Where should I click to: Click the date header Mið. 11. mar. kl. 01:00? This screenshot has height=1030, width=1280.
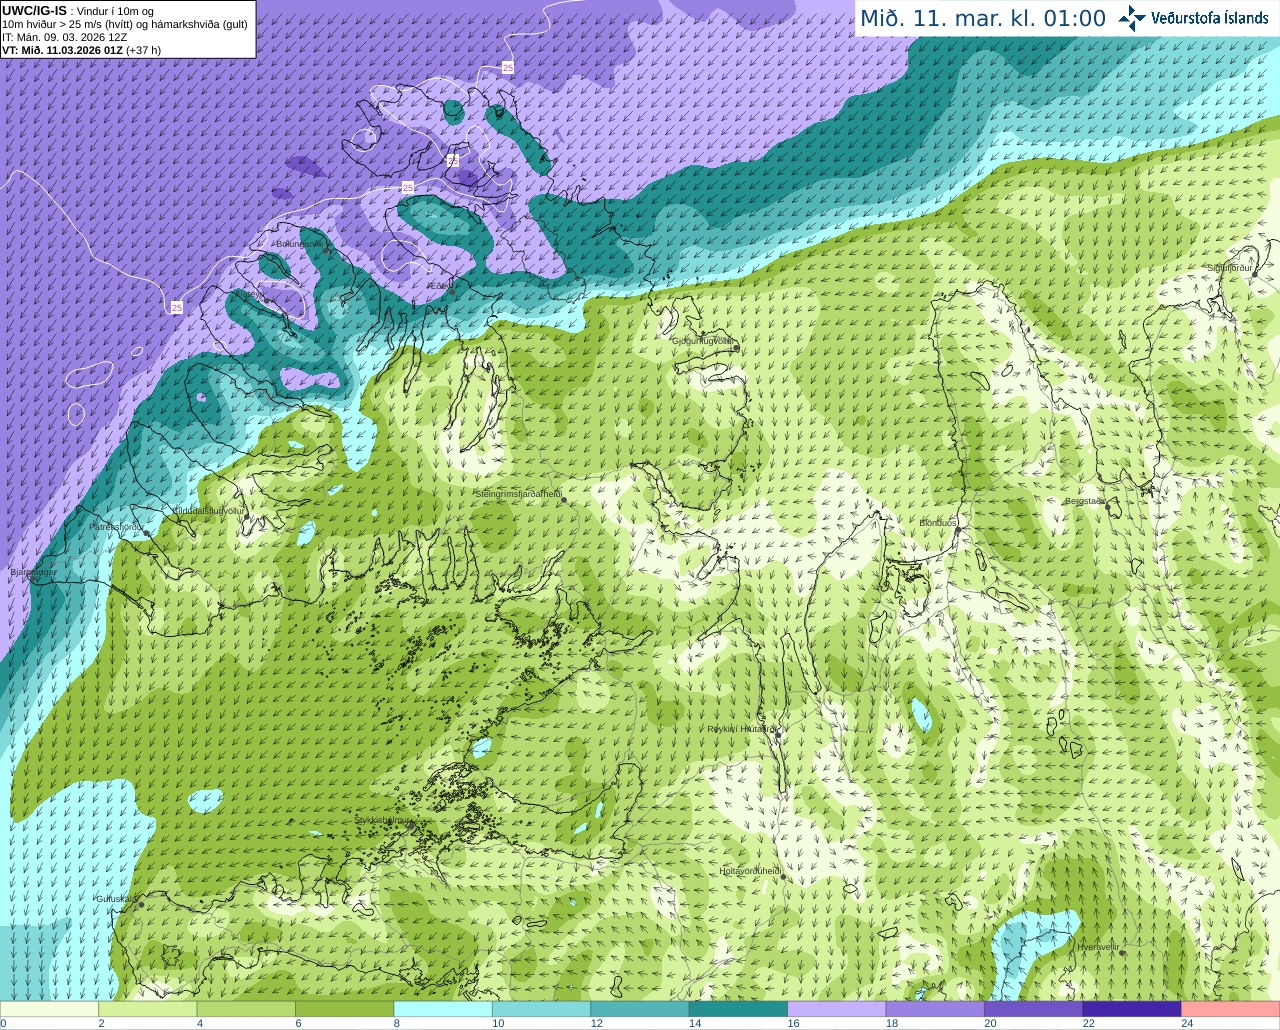point(983,18)
